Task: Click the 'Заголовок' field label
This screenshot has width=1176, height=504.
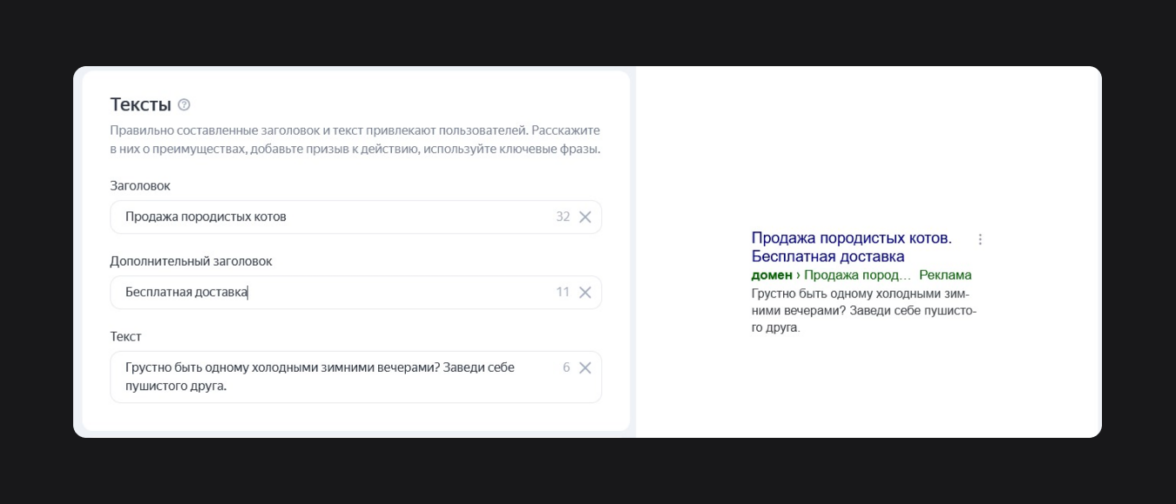Action: click(x=140, y=186)
